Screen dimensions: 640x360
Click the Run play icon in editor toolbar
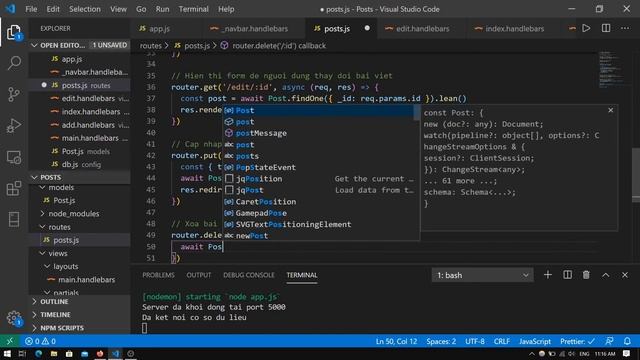(586, 28)
